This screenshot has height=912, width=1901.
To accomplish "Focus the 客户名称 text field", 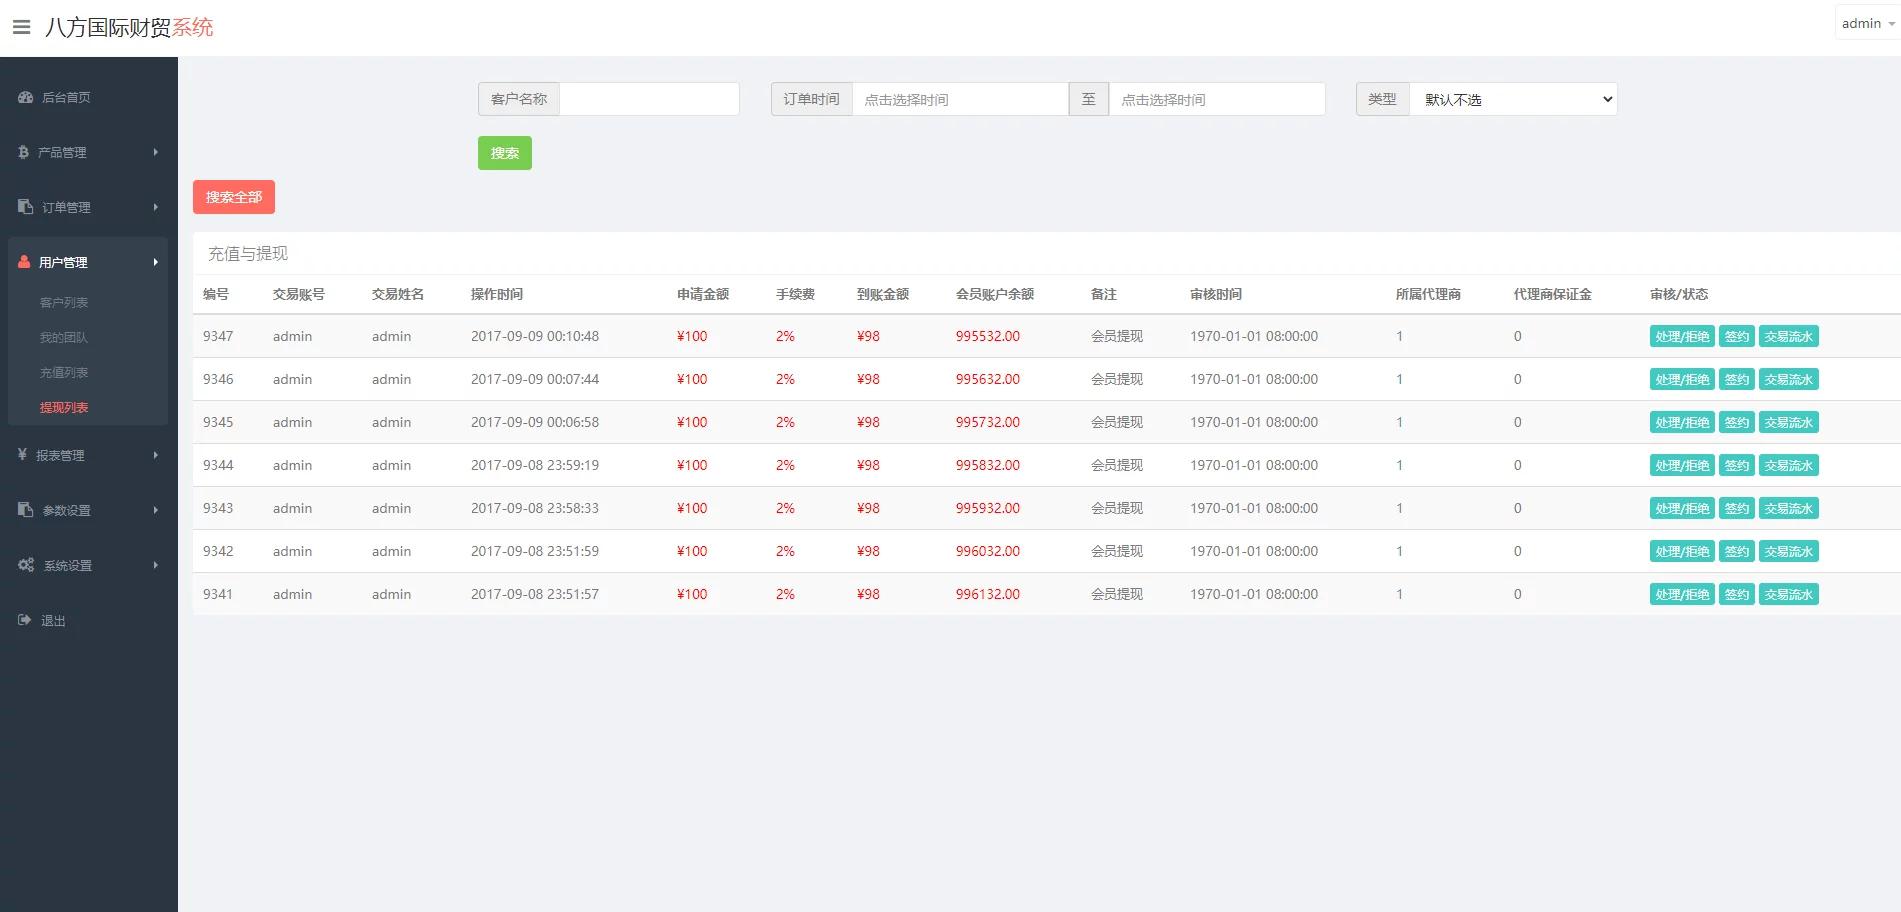I will (649, 99).
